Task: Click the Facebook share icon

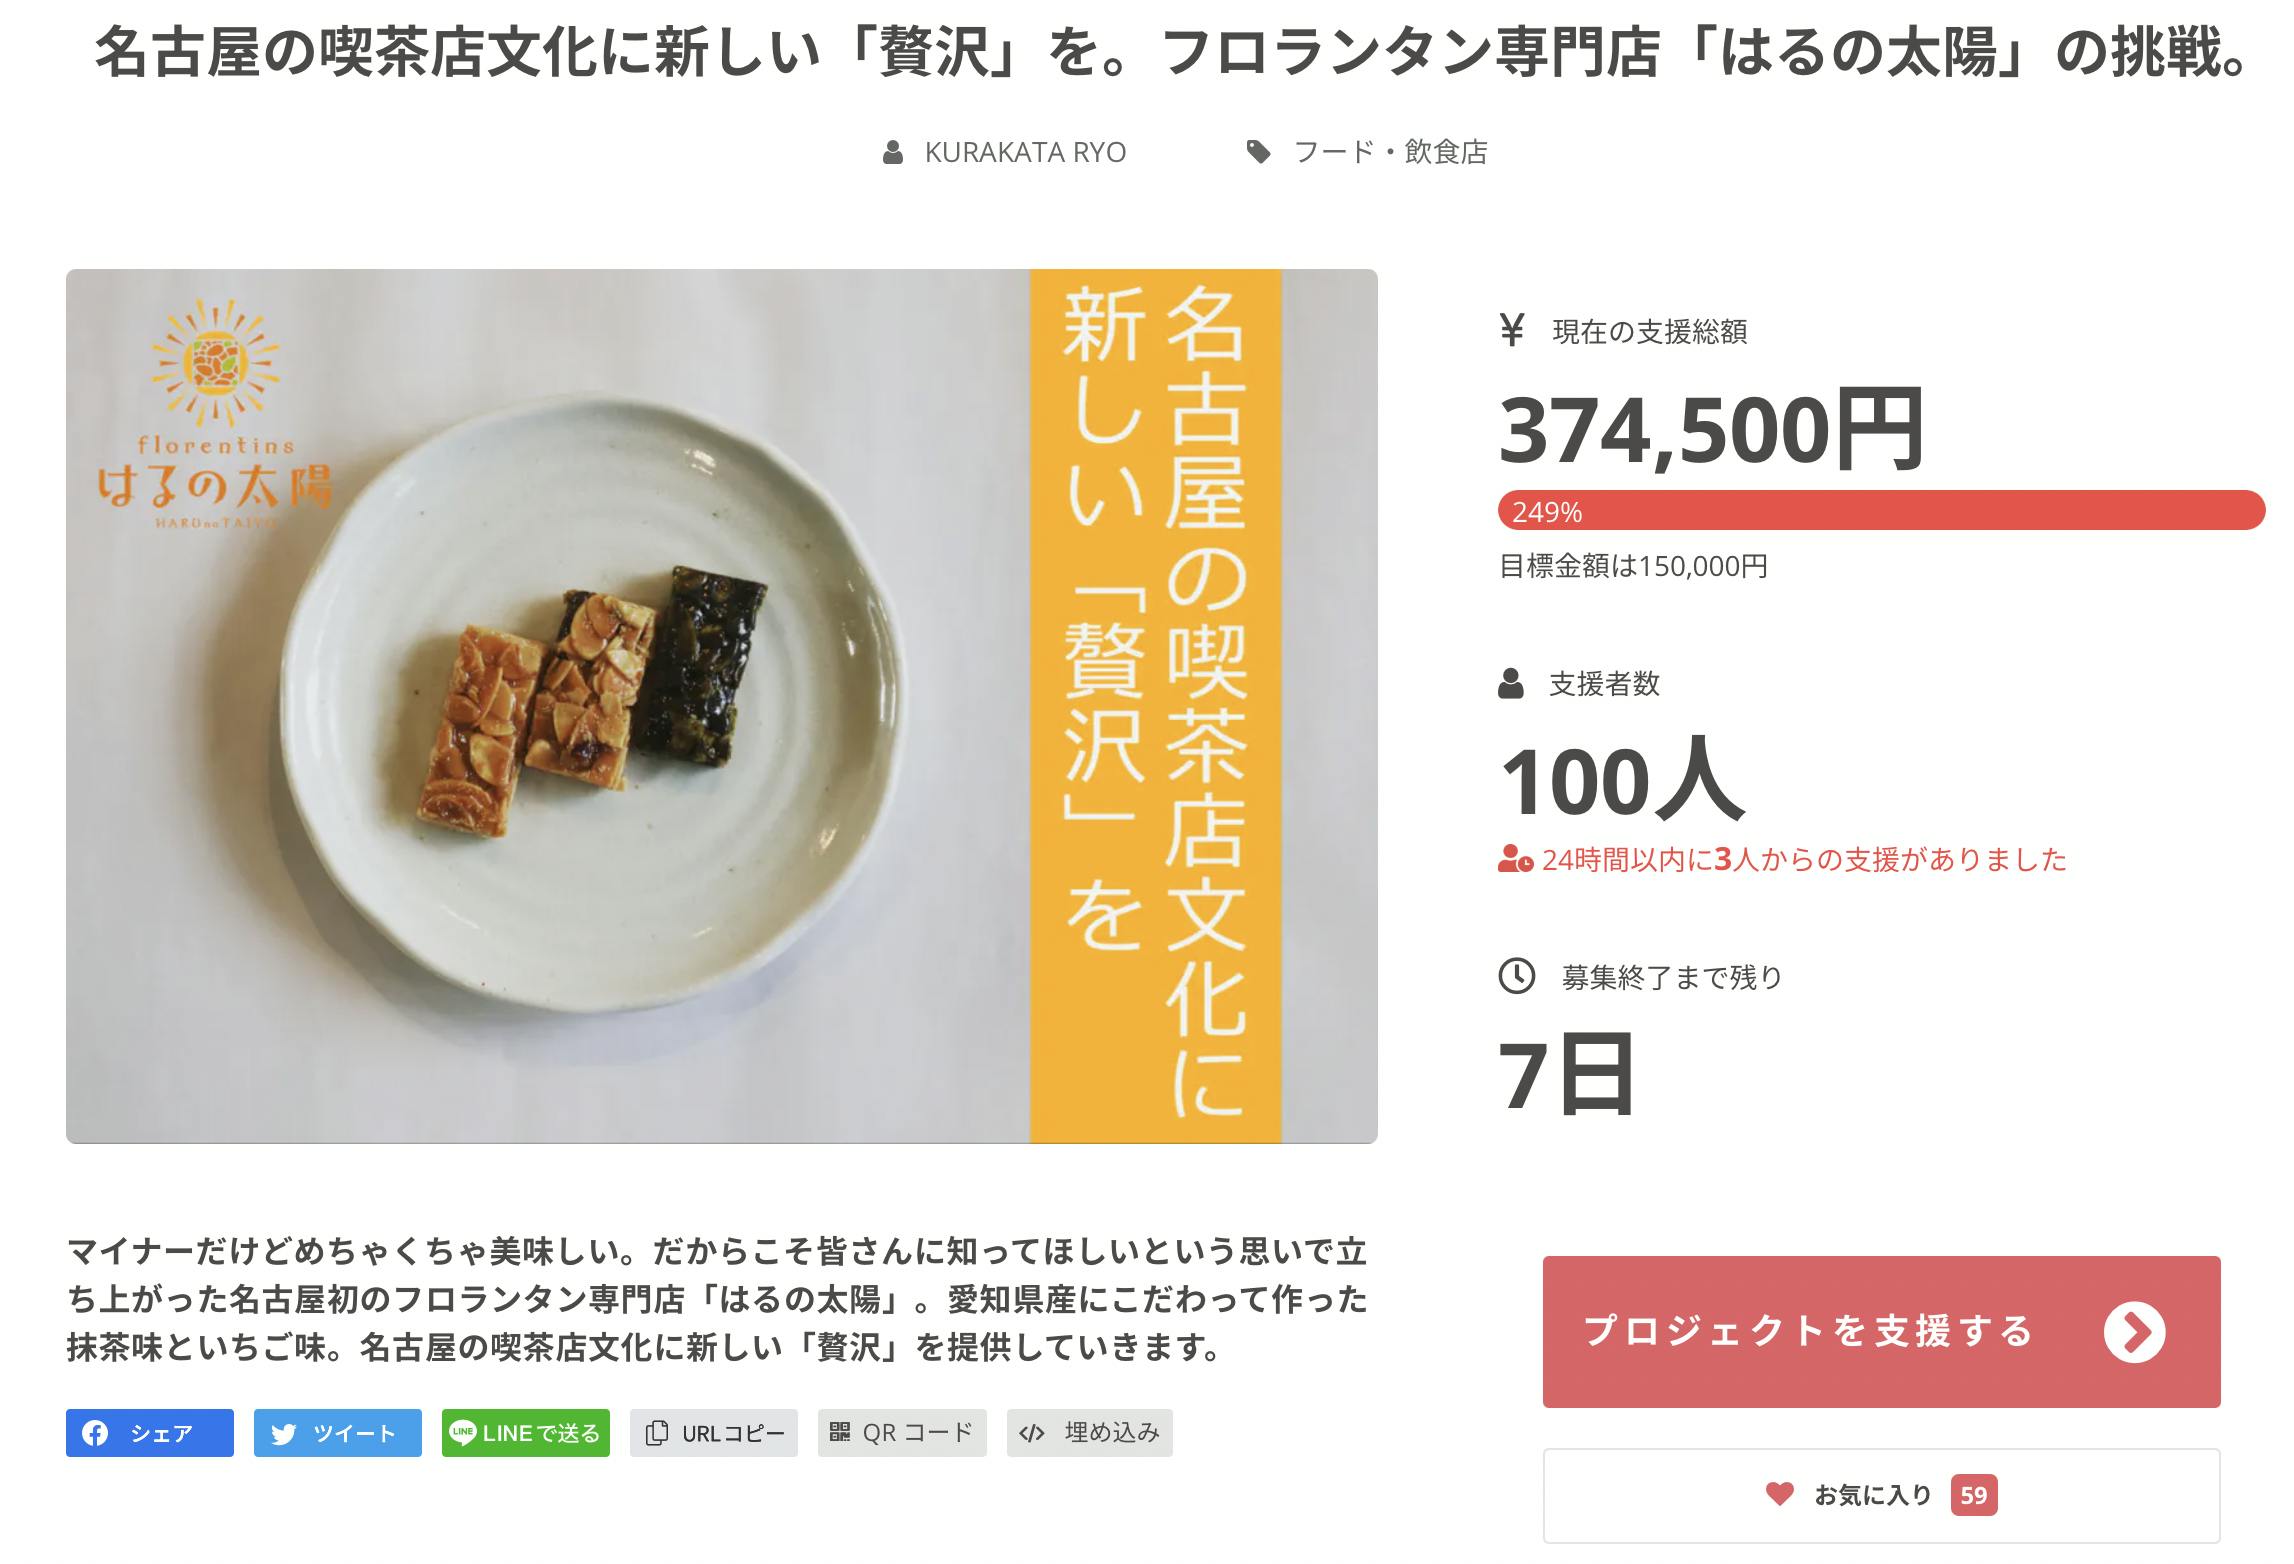Action: coord(95,1433)
